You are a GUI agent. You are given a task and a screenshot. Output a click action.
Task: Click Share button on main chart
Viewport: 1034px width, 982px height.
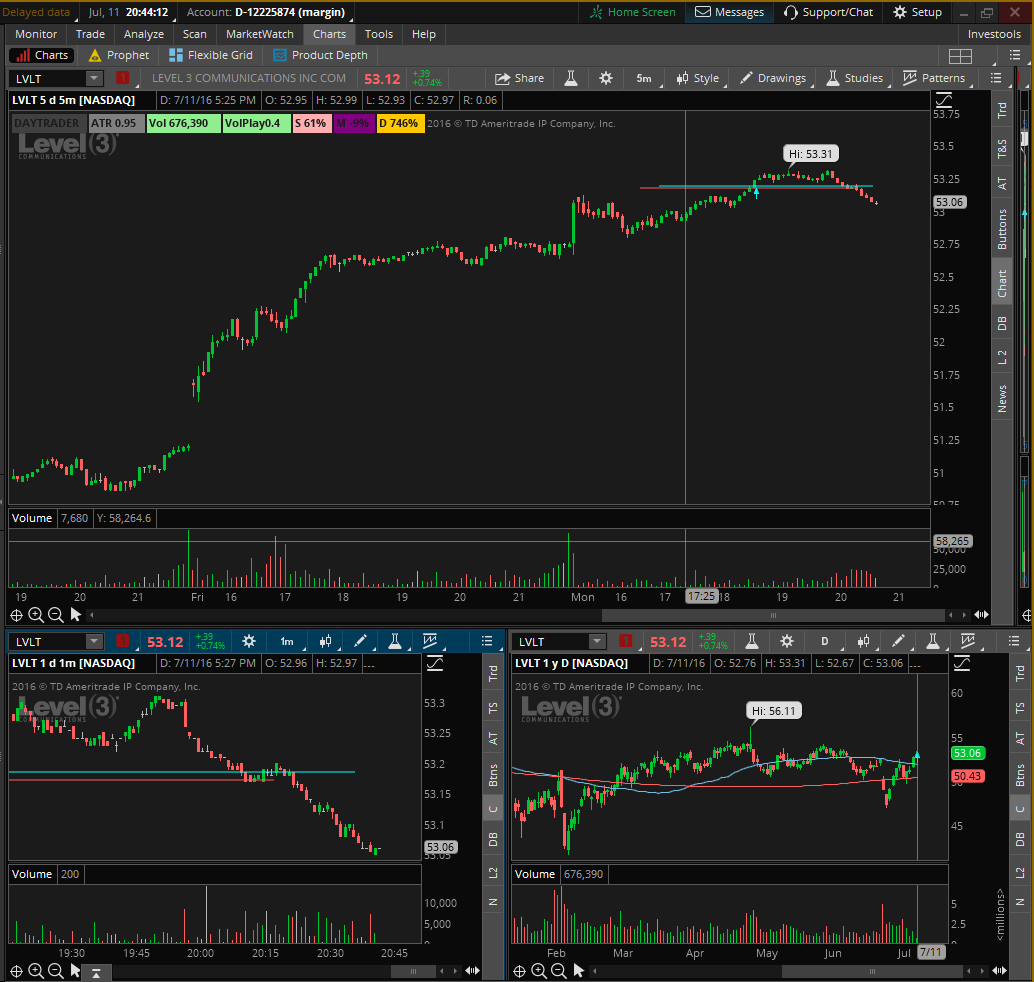tap(520, 78)
